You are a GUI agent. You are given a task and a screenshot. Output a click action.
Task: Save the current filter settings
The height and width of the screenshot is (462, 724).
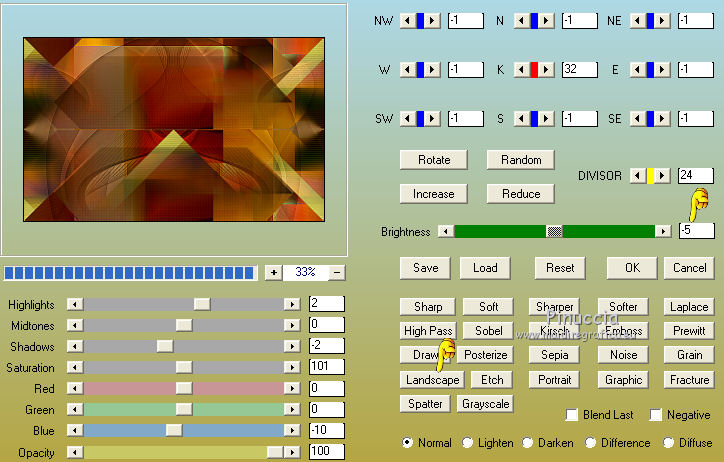pyautogui.click(x=425, y=268)
